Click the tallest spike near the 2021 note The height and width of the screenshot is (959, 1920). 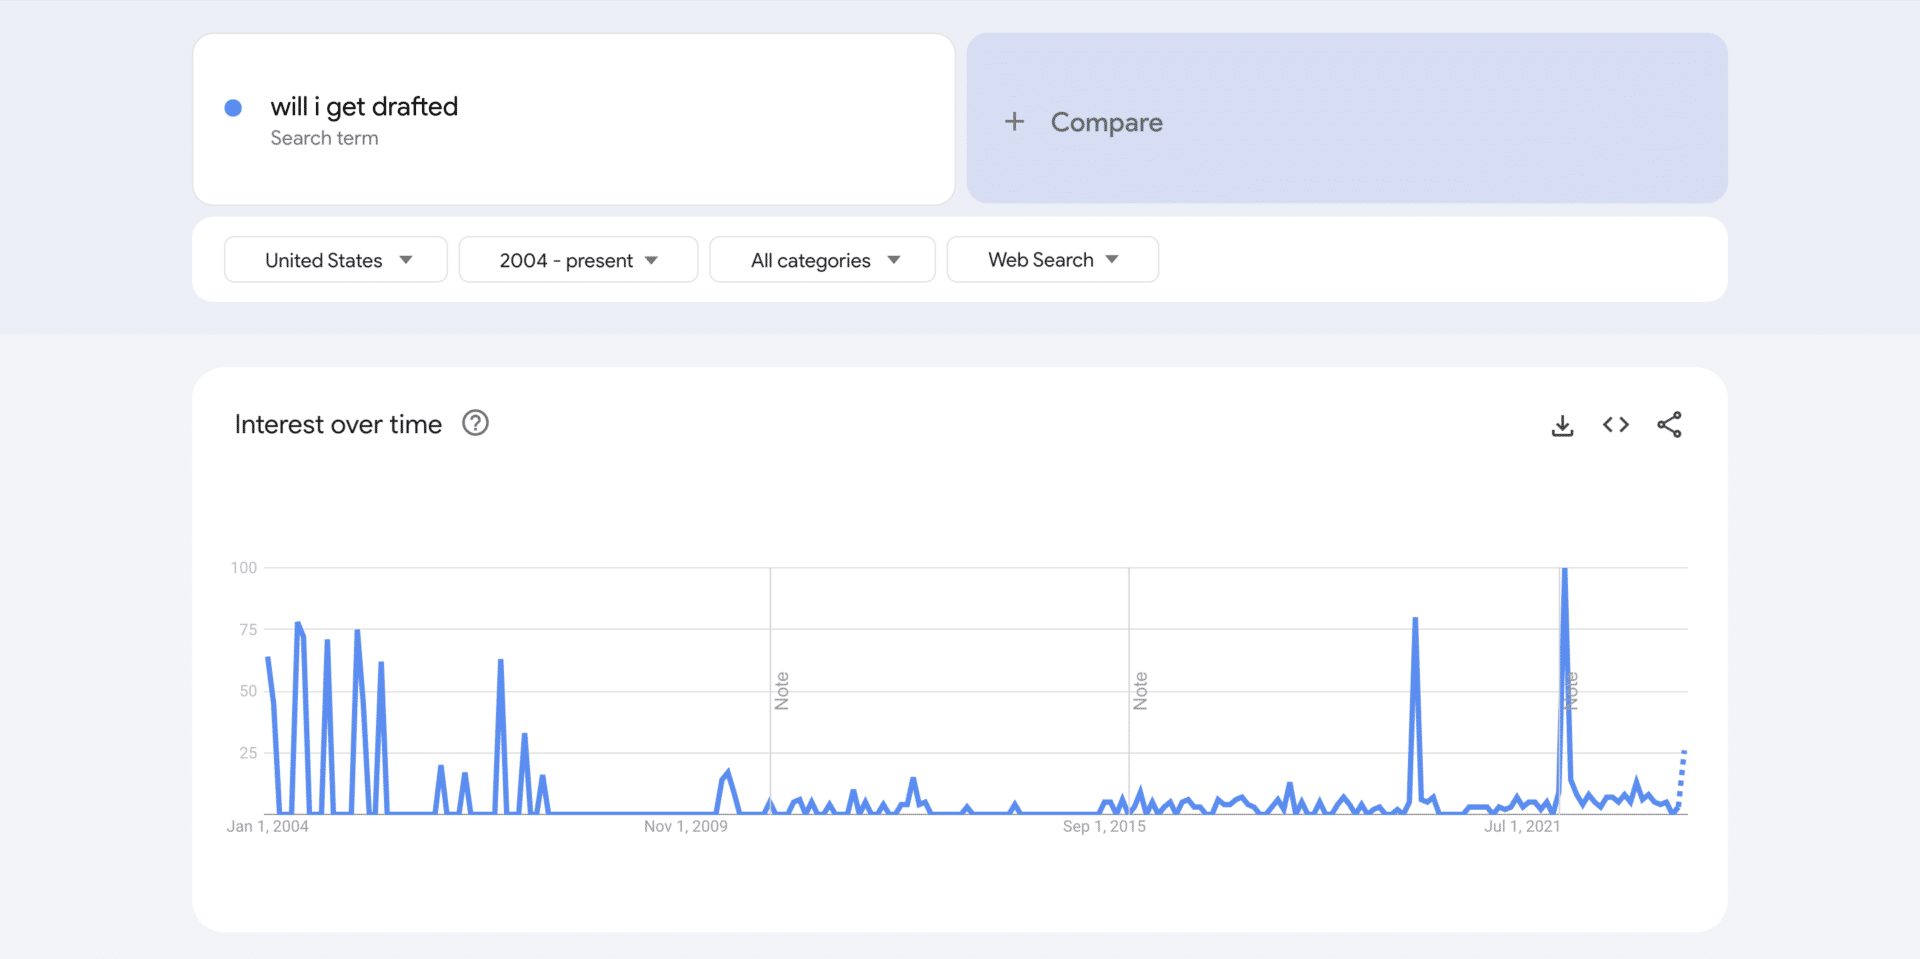[x=1565, y=570]
